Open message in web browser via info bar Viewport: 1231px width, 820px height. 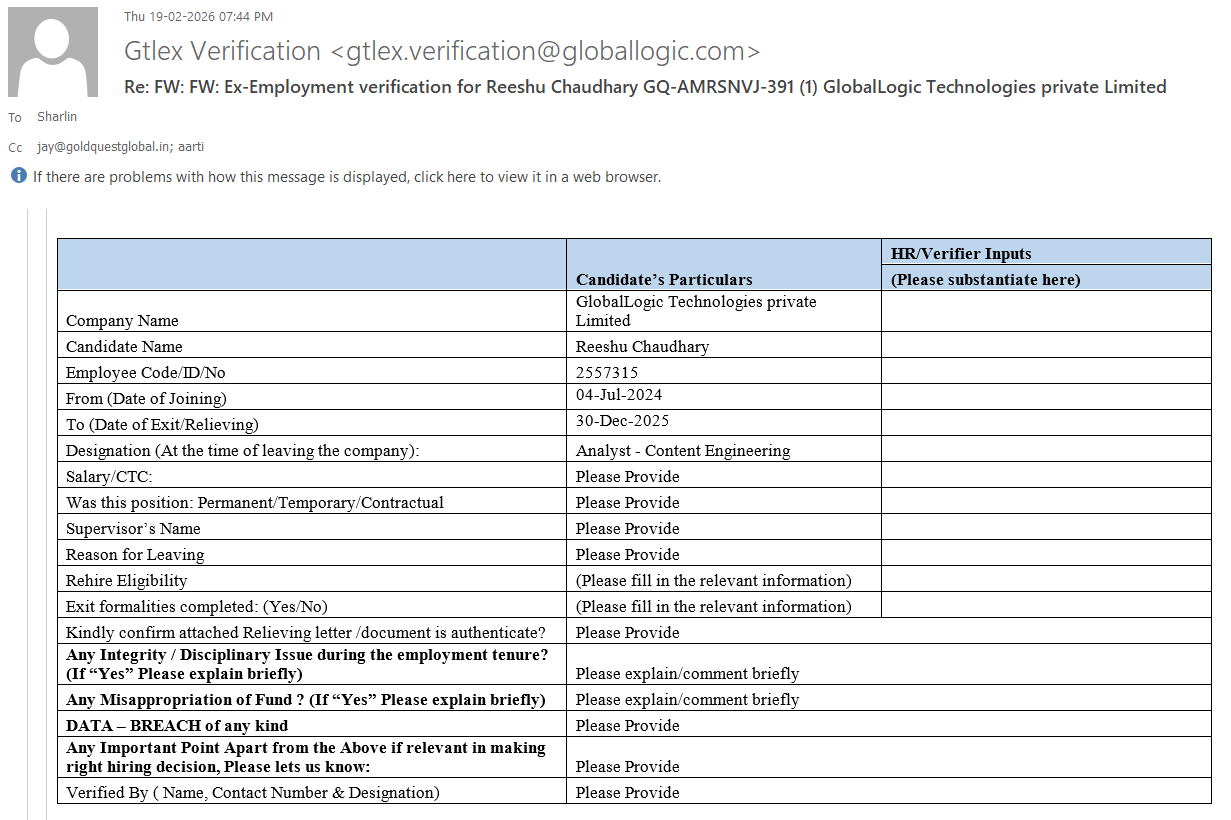[x=346, y=177]
